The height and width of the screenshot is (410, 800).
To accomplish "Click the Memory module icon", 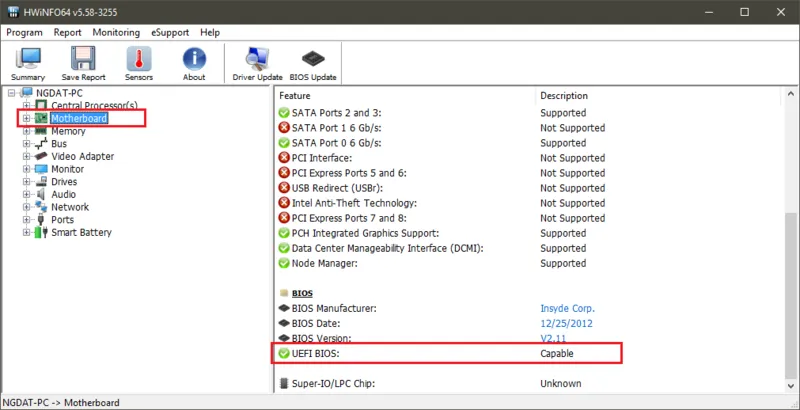I will (41, 131).
